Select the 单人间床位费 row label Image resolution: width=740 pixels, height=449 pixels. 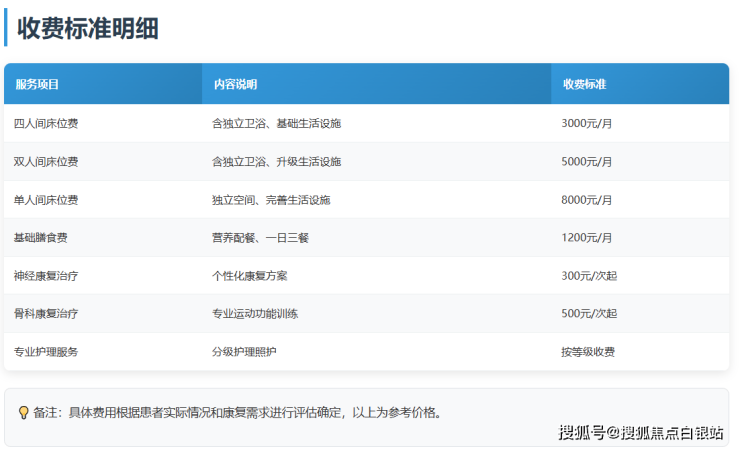pyautogui.click(x=46, y=200)
